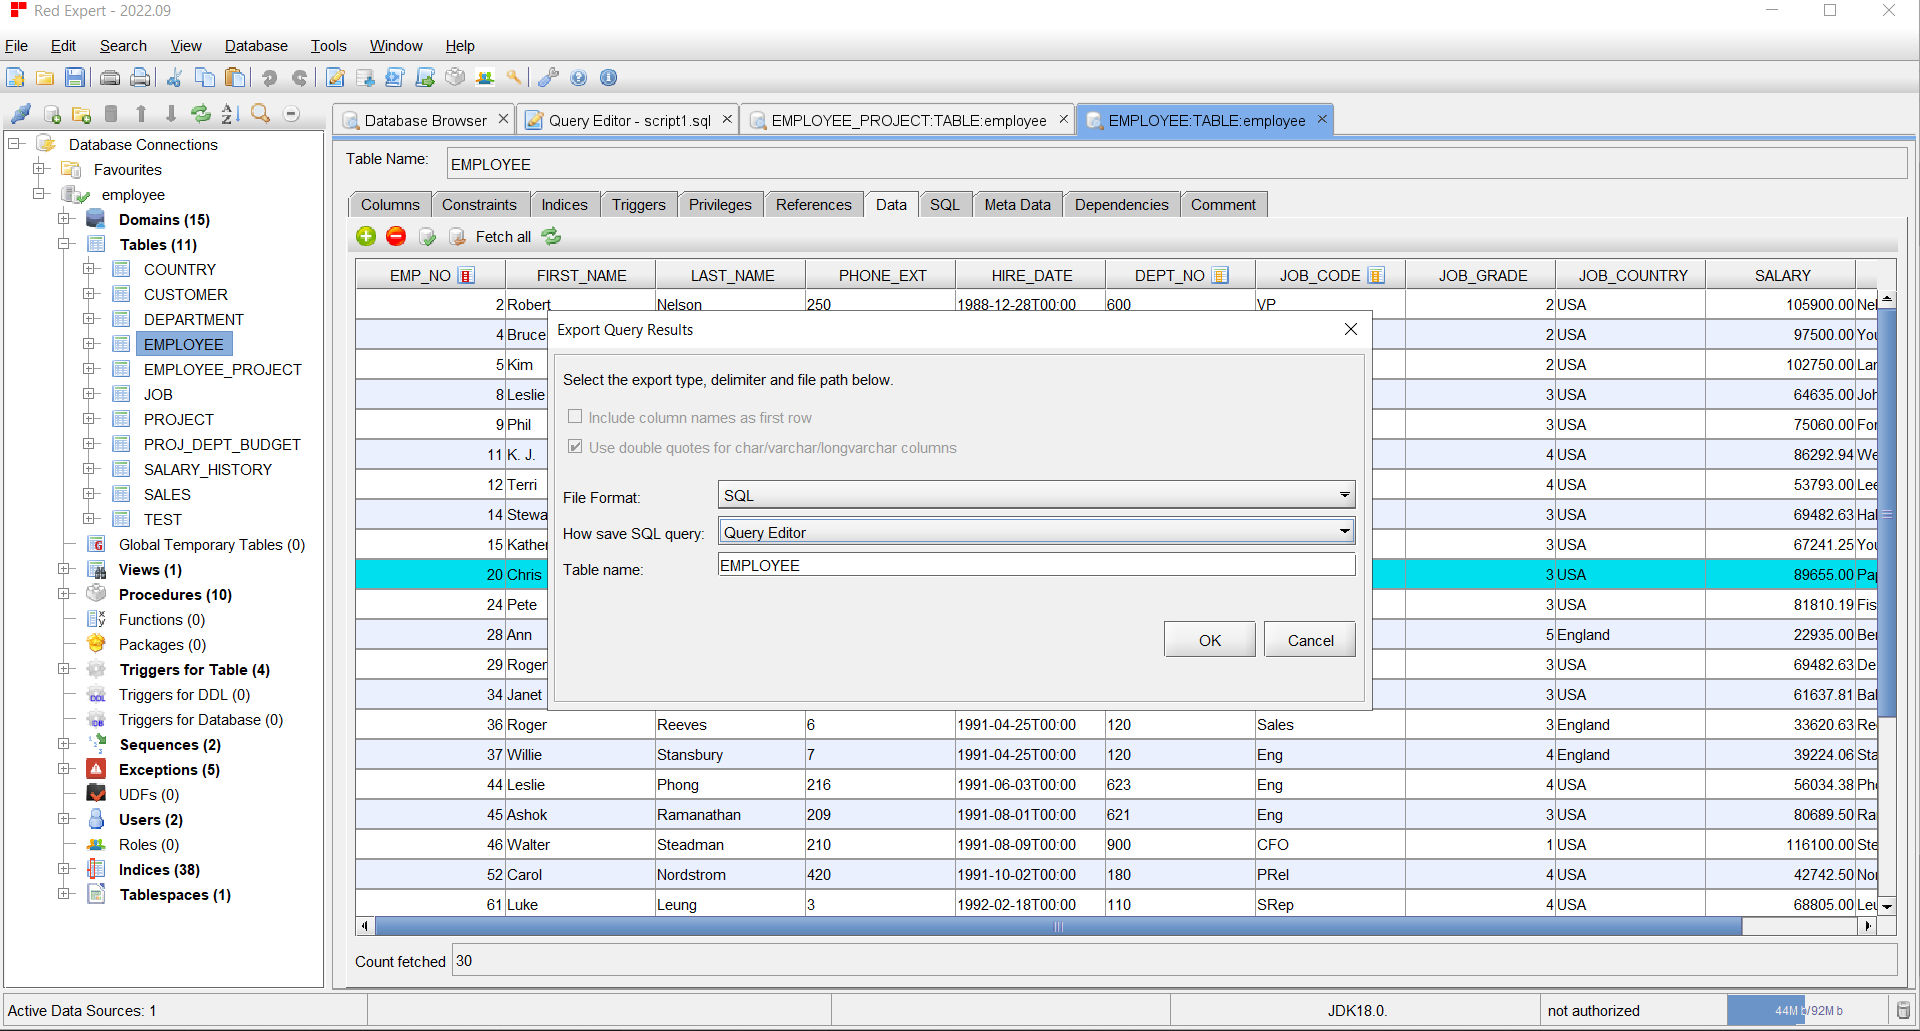The height and width of the screenshot is (1031, 1920).
Task: Open the How save SQL query dropdown
Action: pos(1036,532)
